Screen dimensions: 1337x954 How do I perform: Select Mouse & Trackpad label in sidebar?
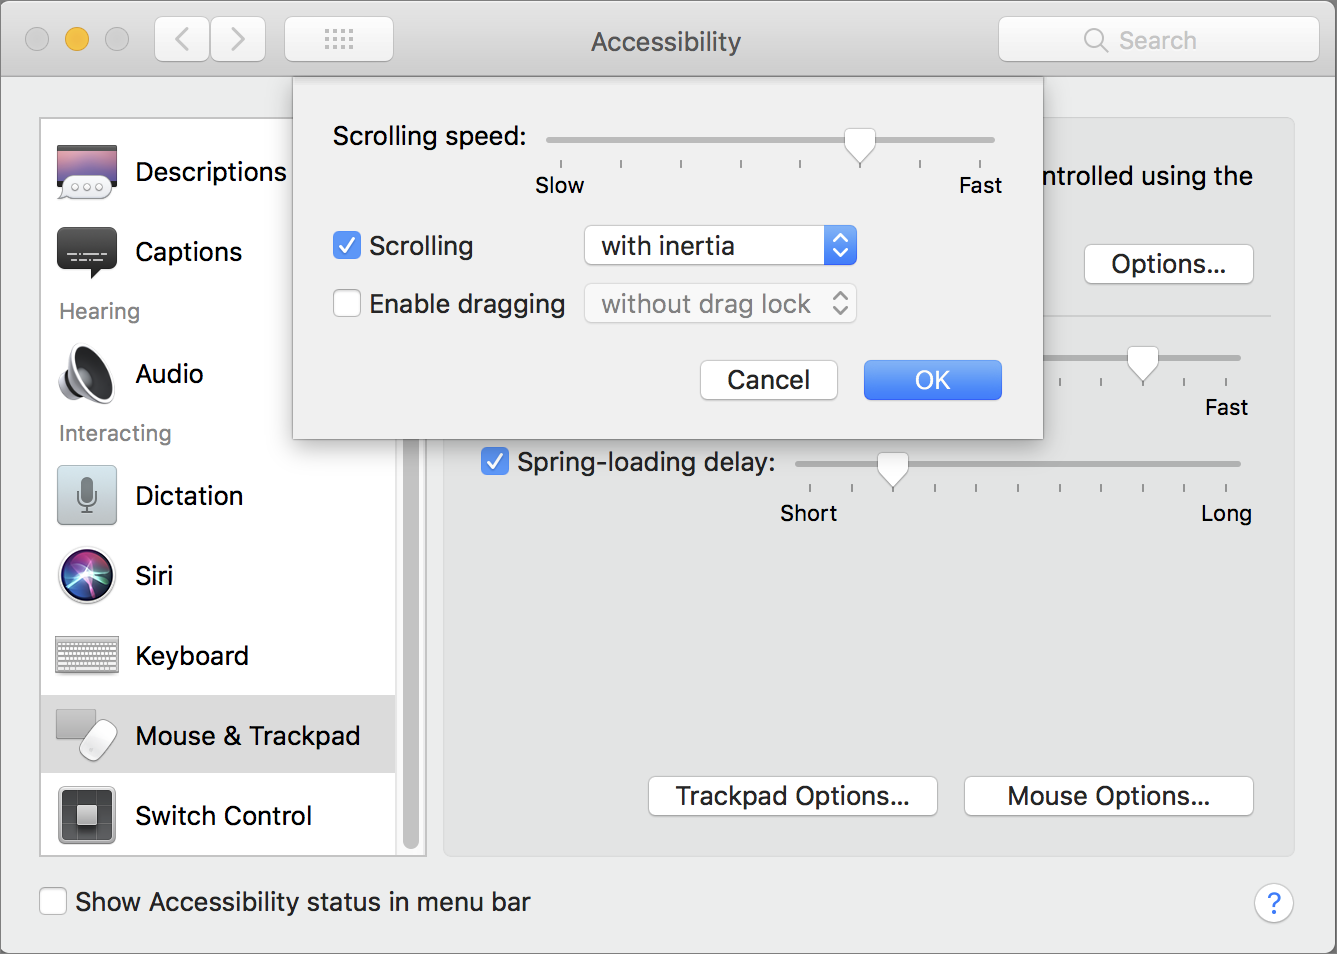(248, 736)
